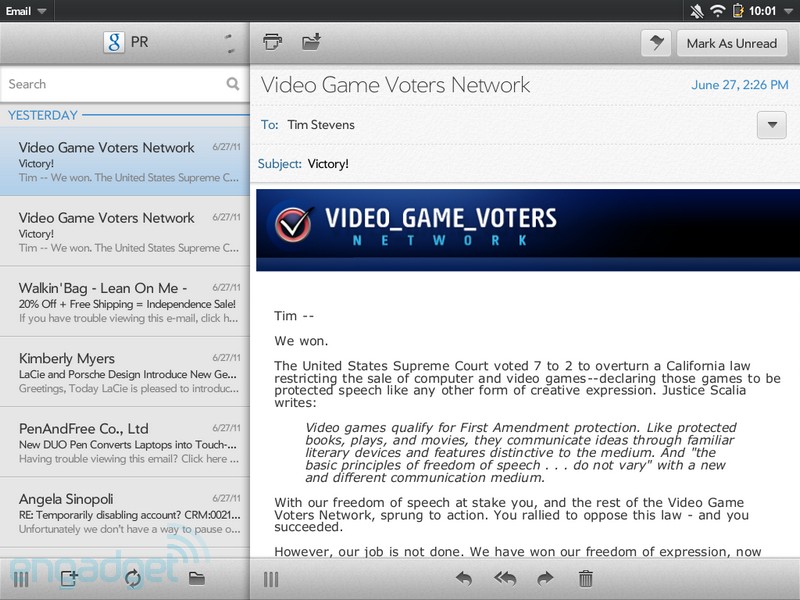Open Walkin'Bag - Lean On Me email
The height and width of the screenshot is (600, 800).
point(125,302)
